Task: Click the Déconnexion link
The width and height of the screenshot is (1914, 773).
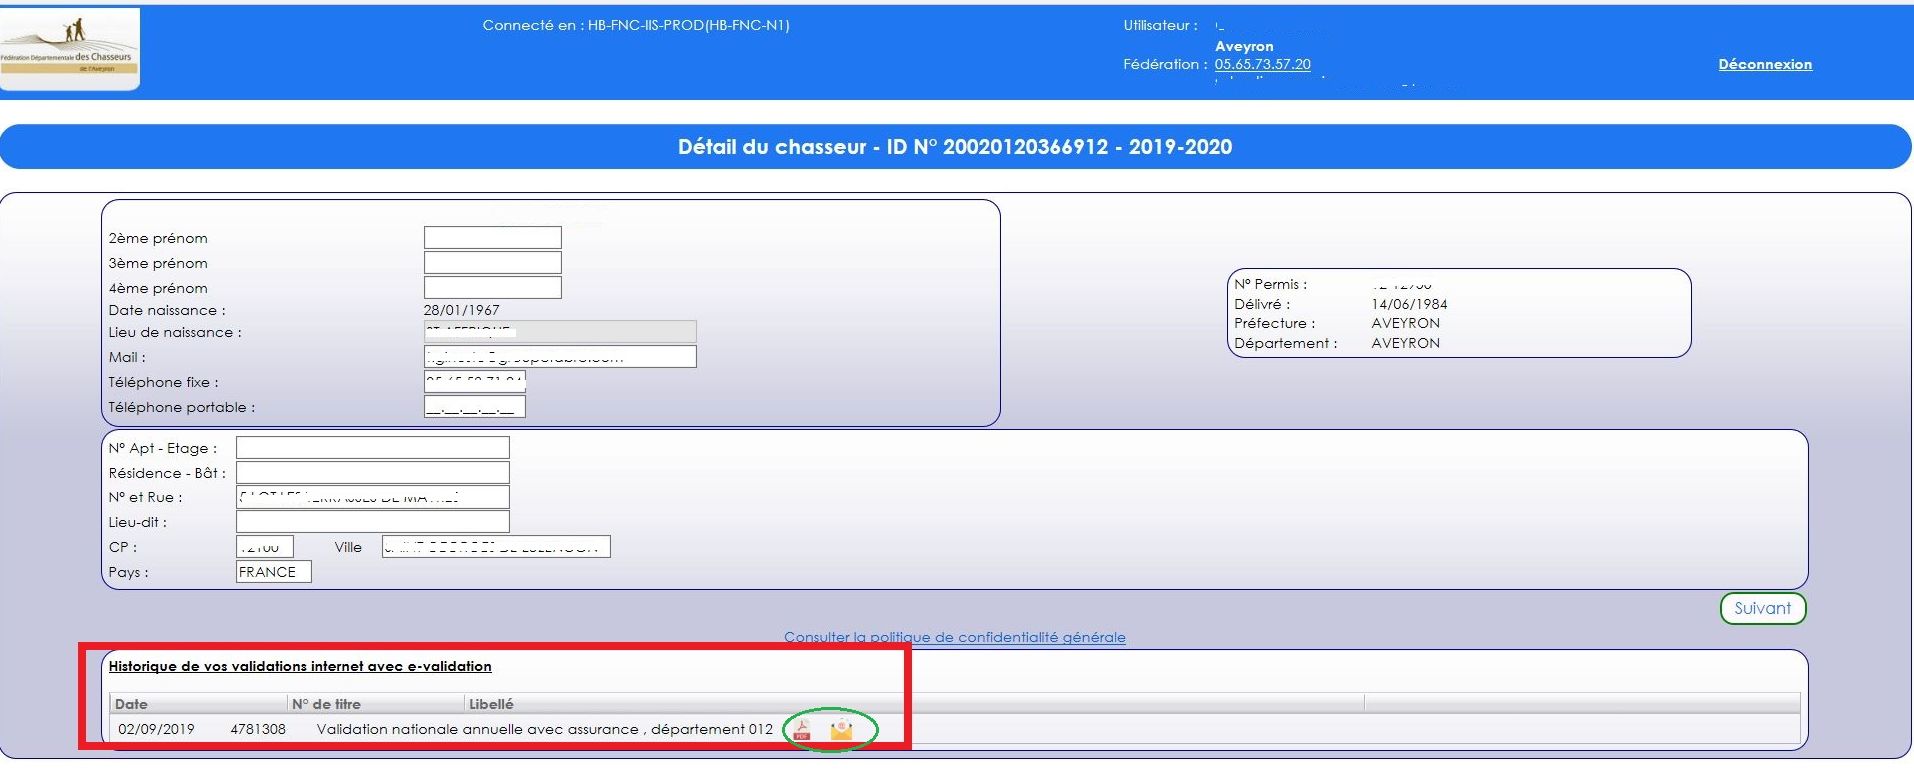Action: (x=1764, y=64)
